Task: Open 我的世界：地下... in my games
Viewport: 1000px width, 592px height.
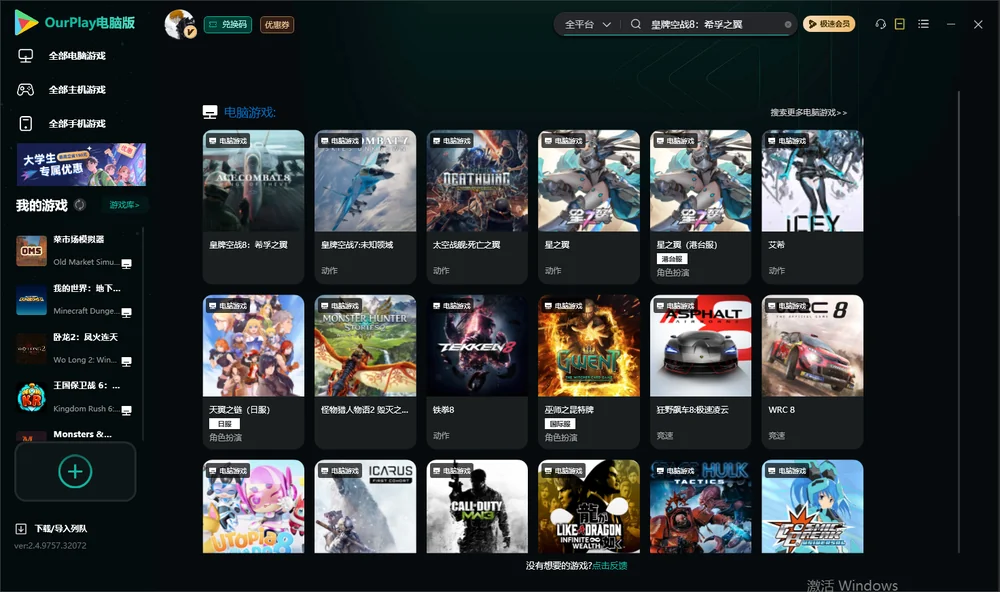Action: (75, 300)
